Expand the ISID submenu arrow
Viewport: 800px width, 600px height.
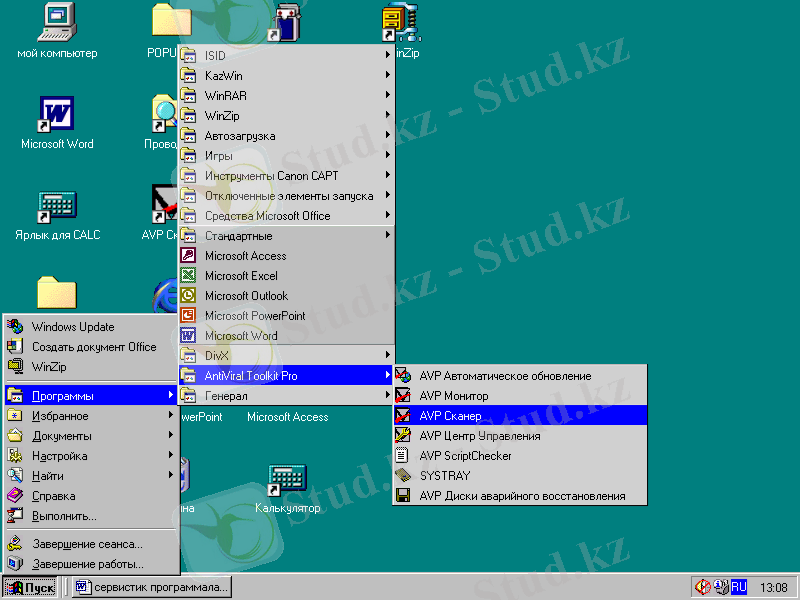388,55
